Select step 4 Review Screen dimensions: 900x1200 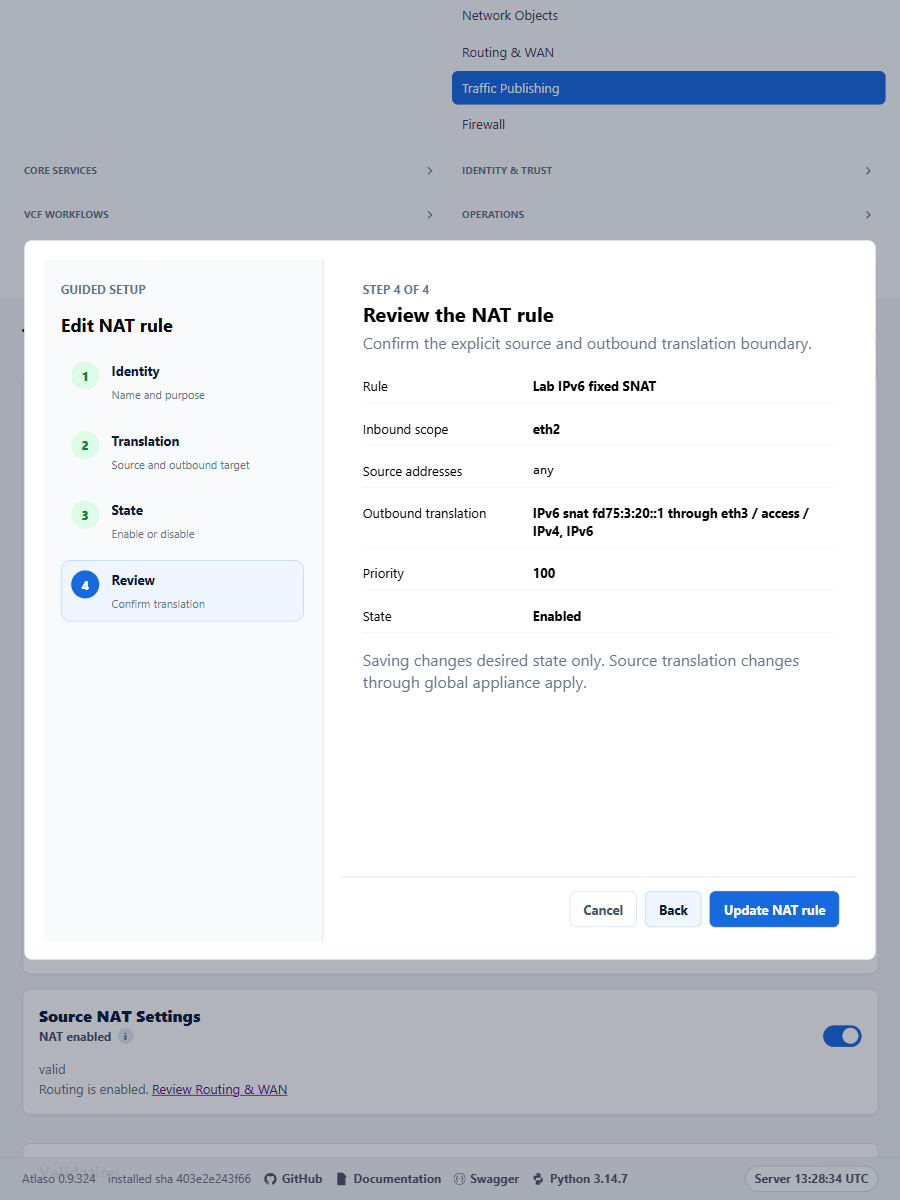point(182,591)
